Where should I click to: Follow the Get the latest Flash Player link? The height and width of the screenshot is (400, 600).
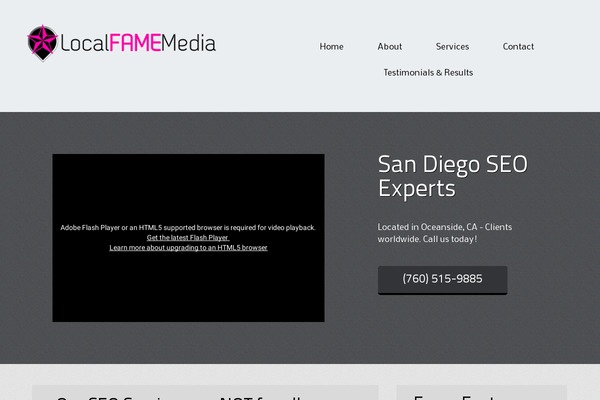tap(188, 238)
